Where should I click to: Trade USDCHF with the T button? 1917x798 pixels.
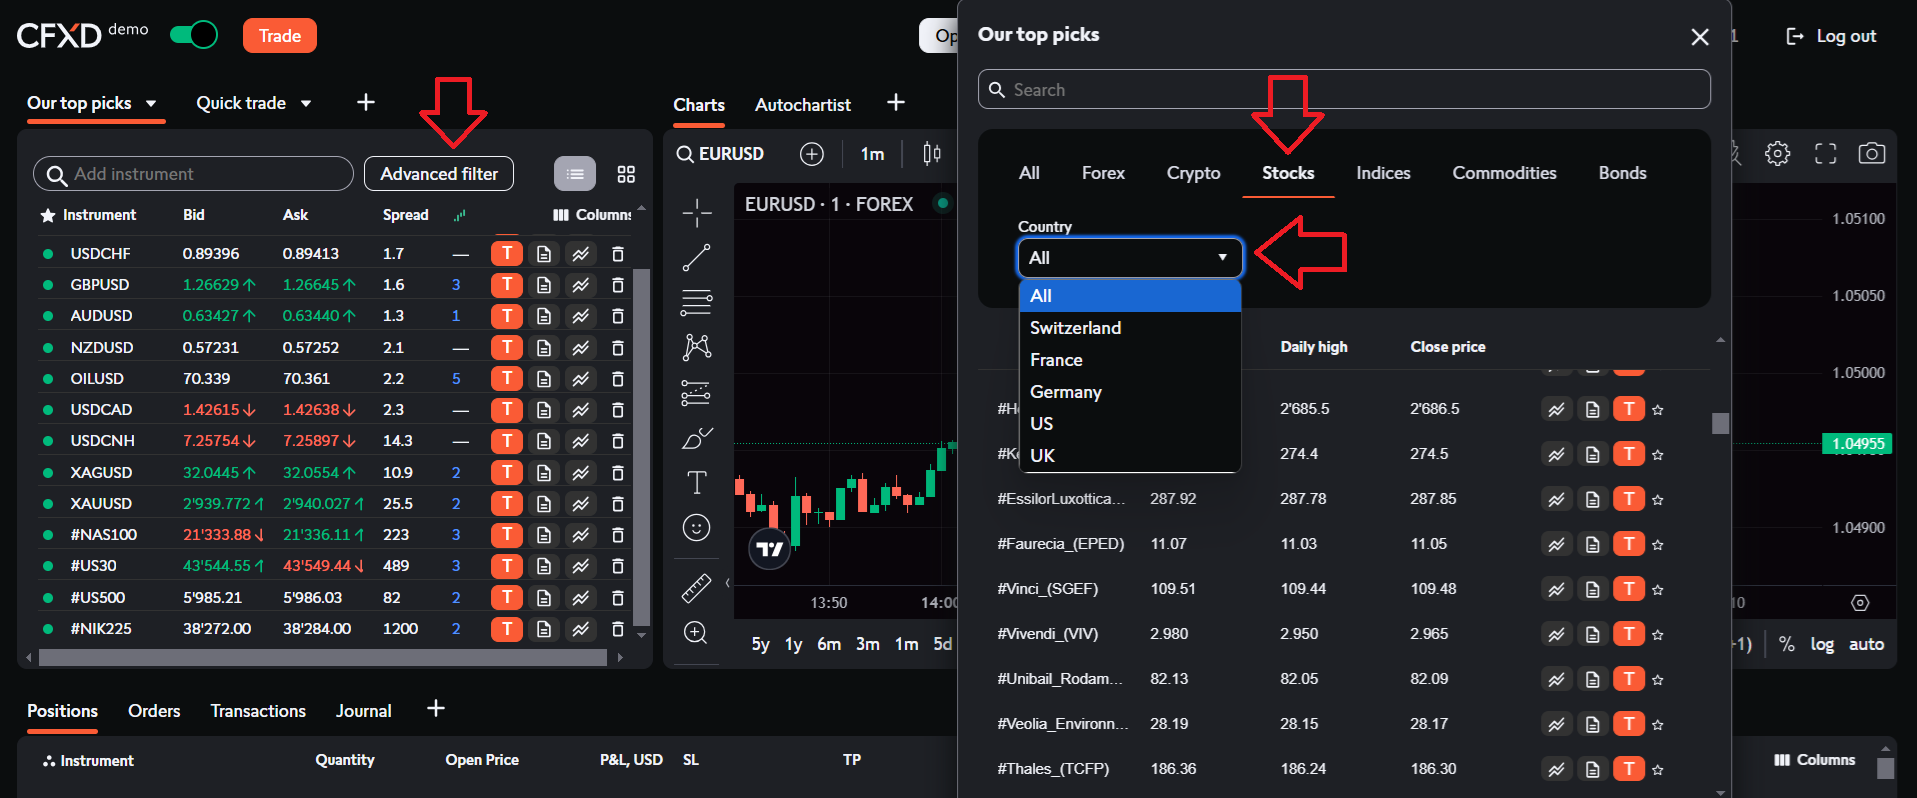pos(507,253)
